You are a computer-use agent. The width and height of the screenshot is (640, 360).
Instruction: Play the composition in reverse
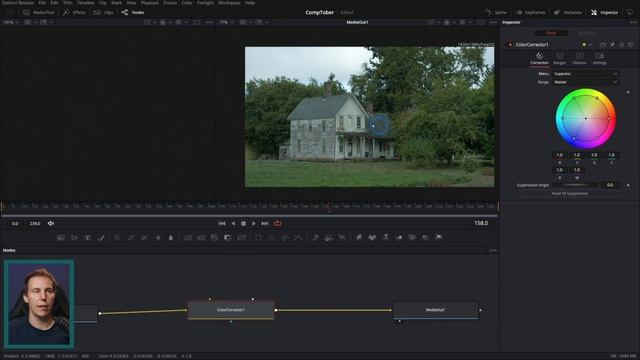coord(233,224)
